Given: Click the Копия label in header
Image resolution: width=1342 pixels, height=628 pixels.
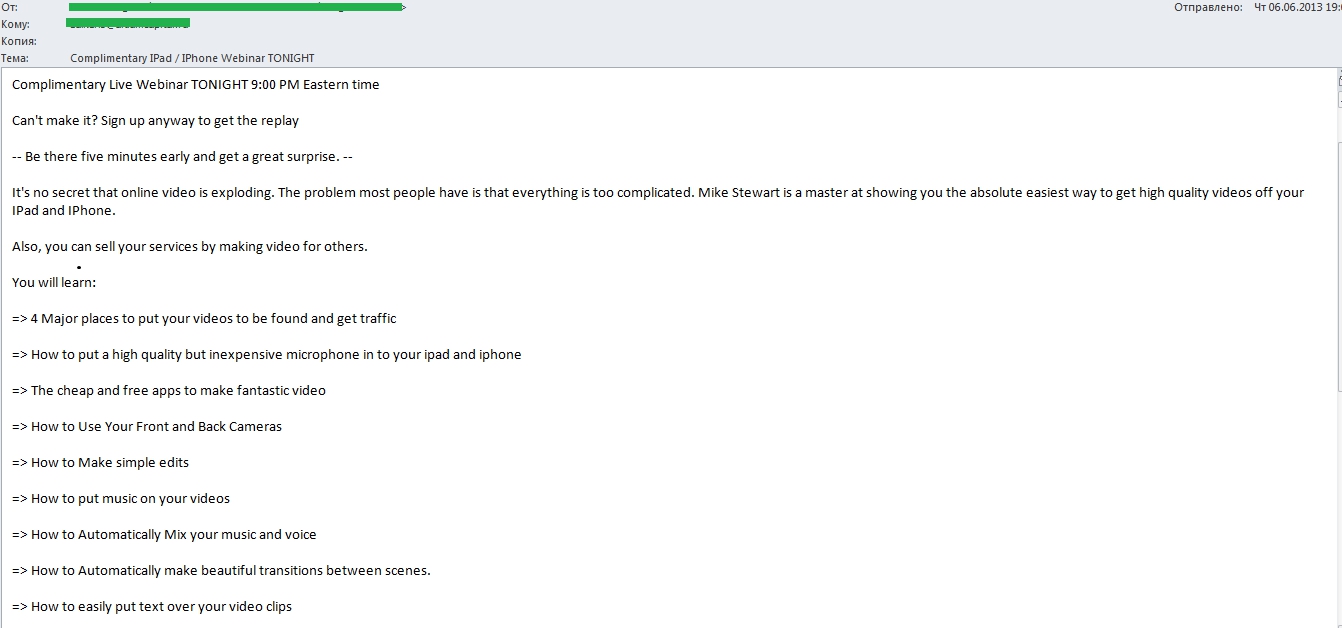Looking at the screenshot, I should 19,41.
